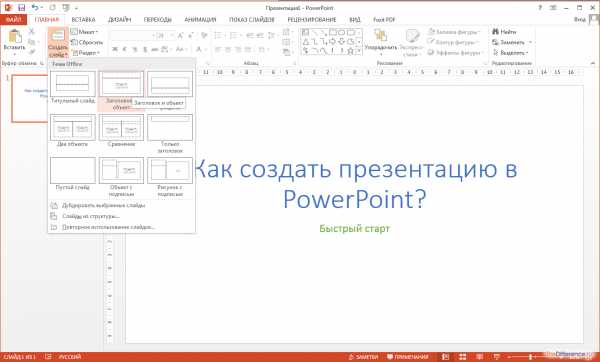Choose the Только заголовок layout thumbnail
600x362 pixels.
click(x=170, y=127)
